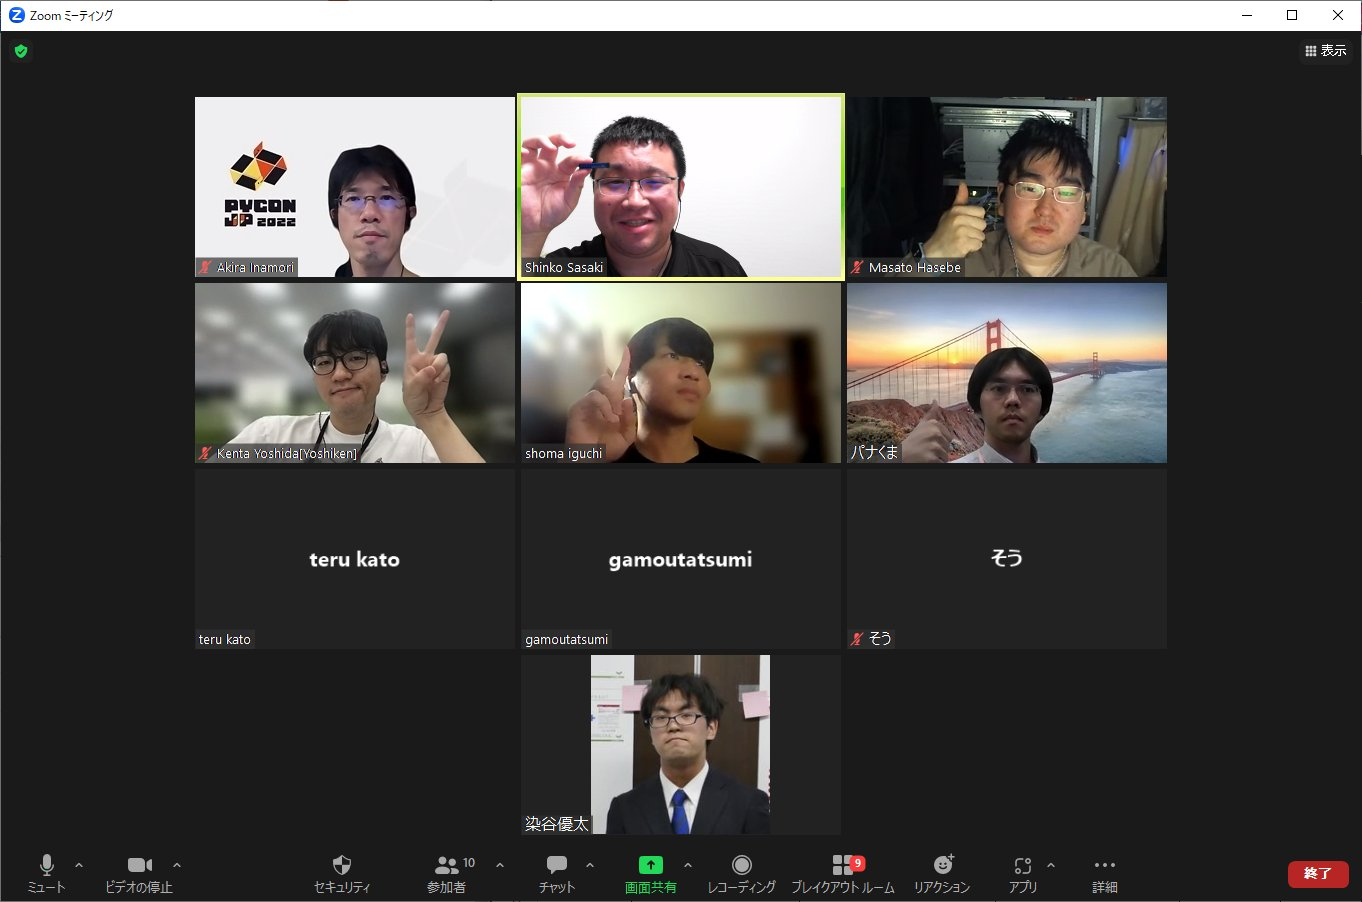Click the Shinko Sasaki name label
Screen dimensions: 1362x902
[564, 267]
